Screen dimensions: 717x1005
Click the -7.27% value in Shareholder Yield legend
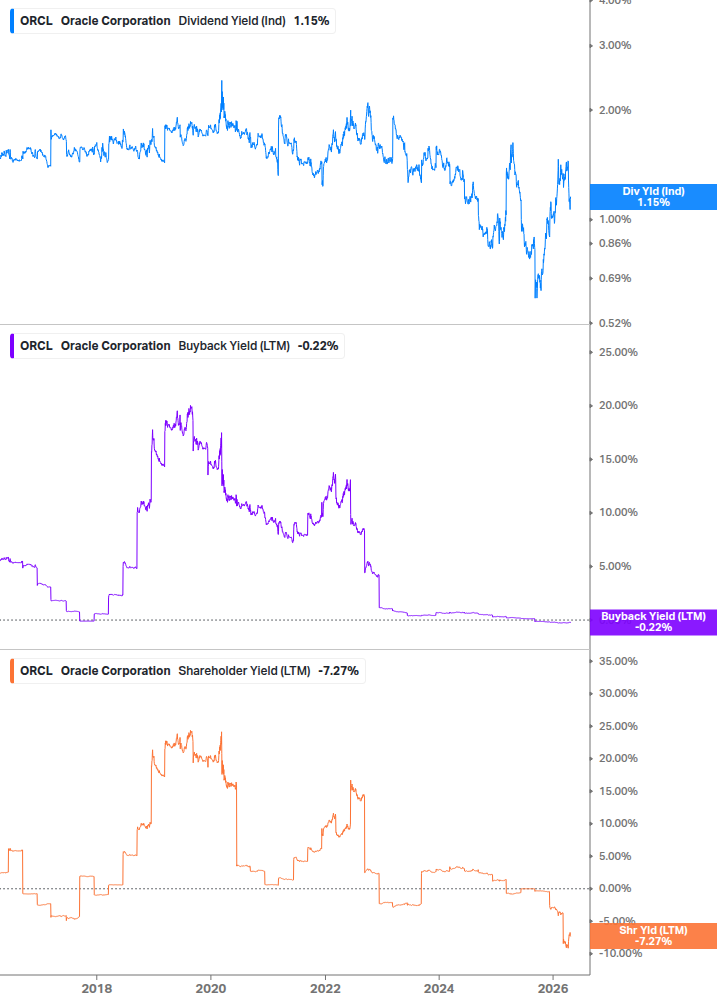coord(338,671)
